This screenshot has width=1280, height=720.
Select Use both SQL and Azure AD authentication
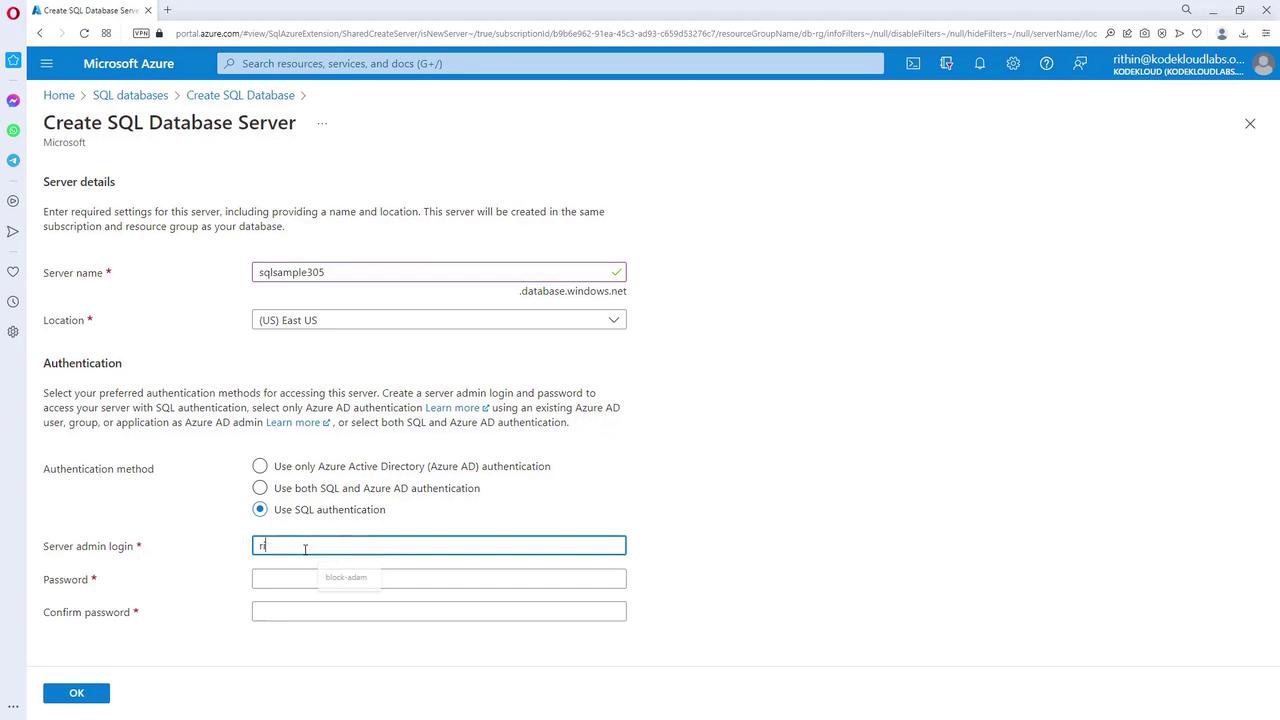260,488
